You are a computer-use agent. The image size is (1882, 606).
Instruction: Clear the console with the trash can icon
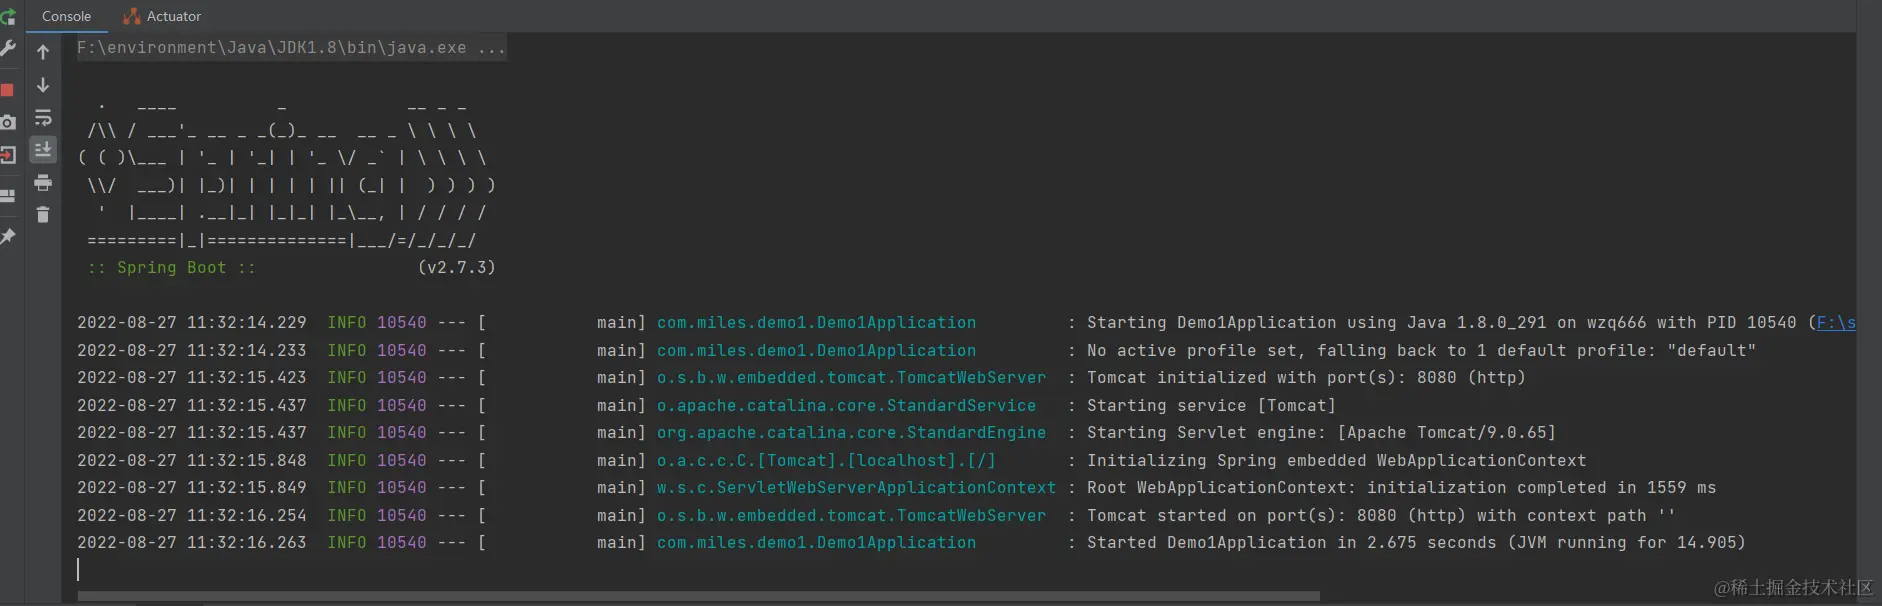click(x=43, y=214)
